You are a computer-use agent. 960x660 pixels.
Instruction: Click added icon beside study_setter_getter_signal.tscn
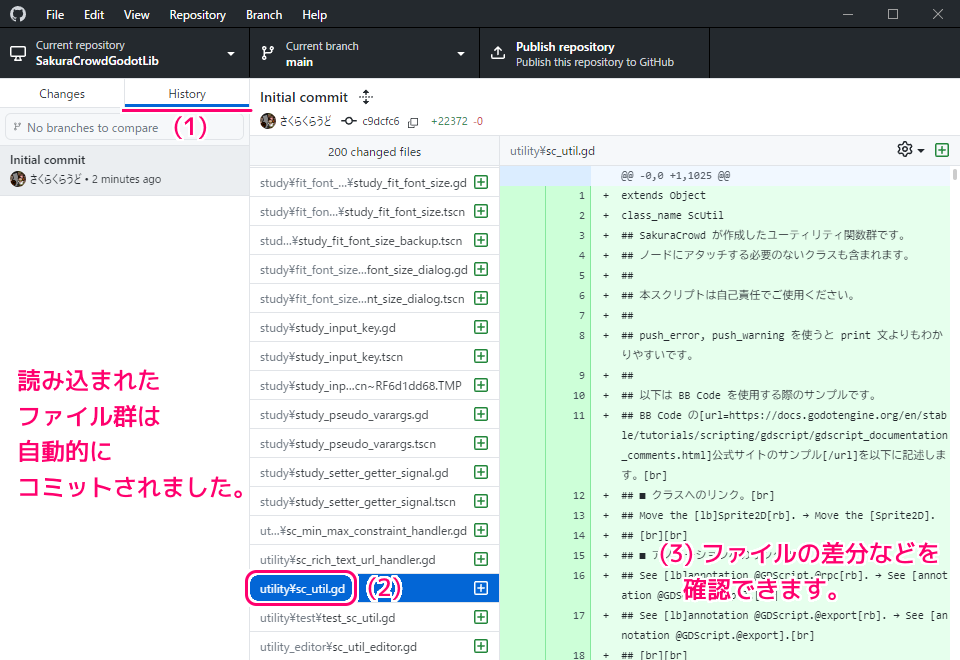[481, 501]
